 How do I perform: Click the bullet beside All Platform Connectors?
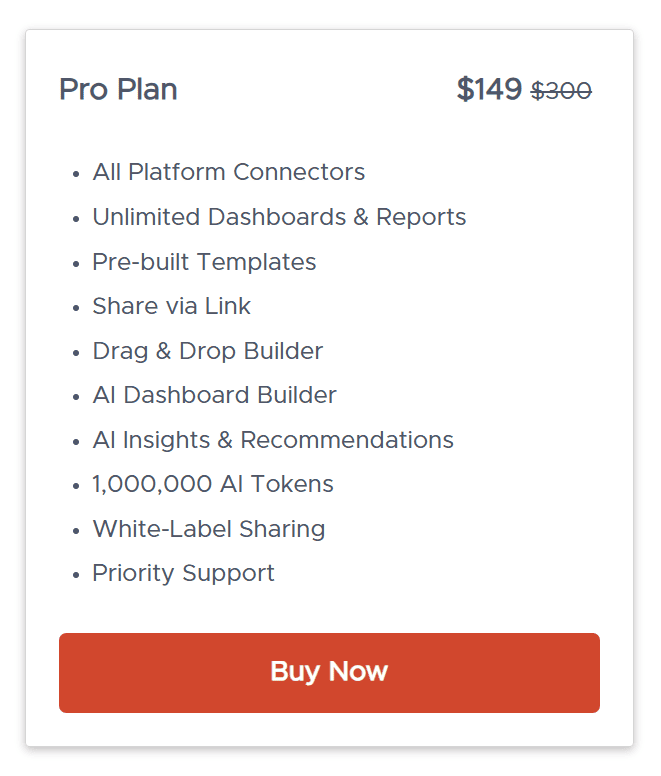coord(76,174)
